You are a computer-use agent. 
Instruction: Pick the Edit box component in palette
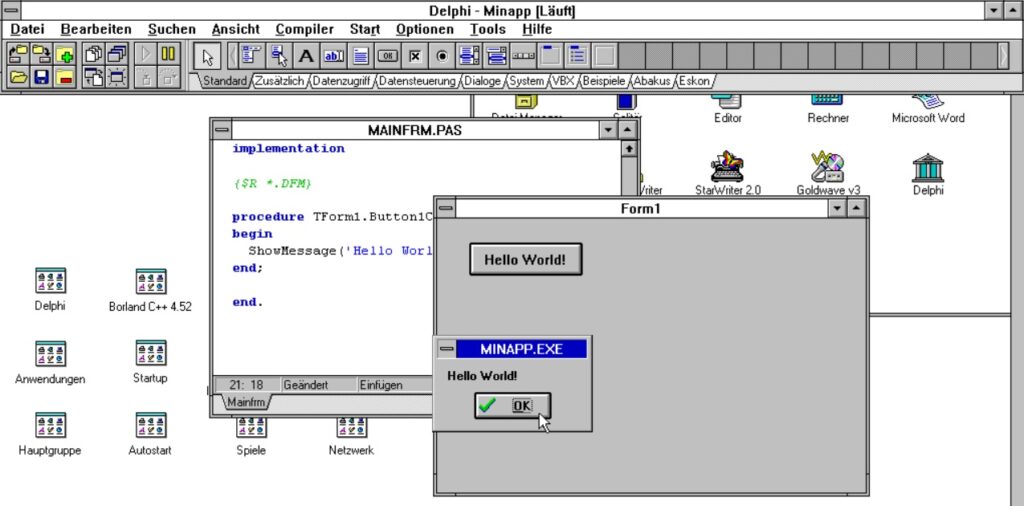click(333, 55)
